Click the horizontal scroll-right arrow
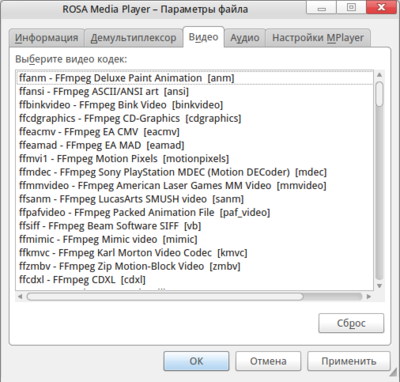This screenshot has height=382, width=400. pos(369,296)
